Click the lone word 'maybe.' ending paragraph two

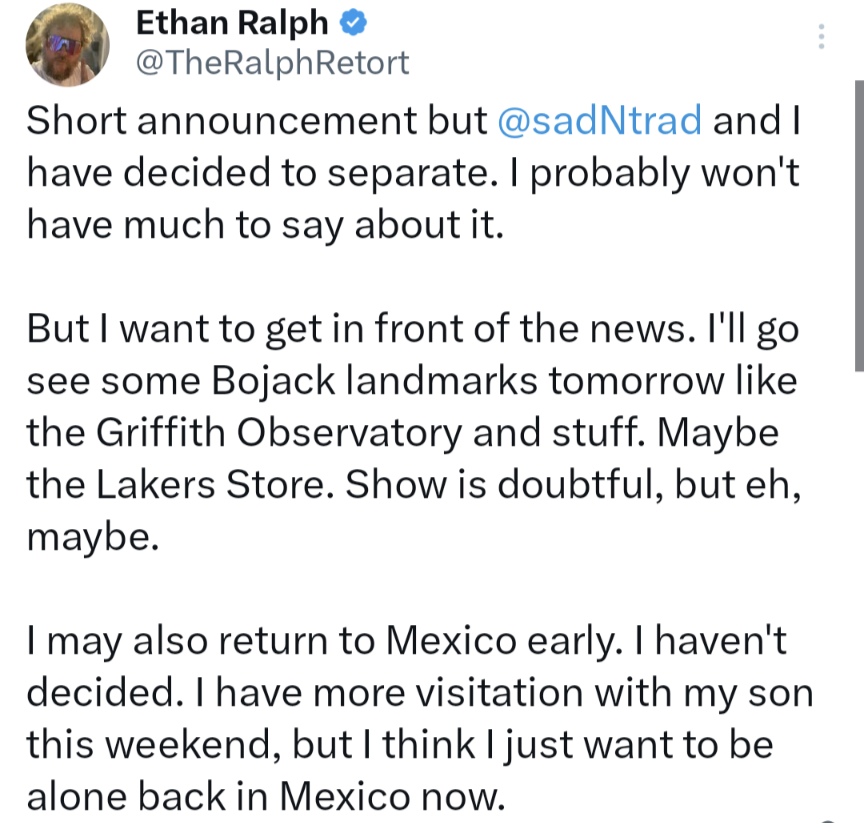tap(93, 537)
